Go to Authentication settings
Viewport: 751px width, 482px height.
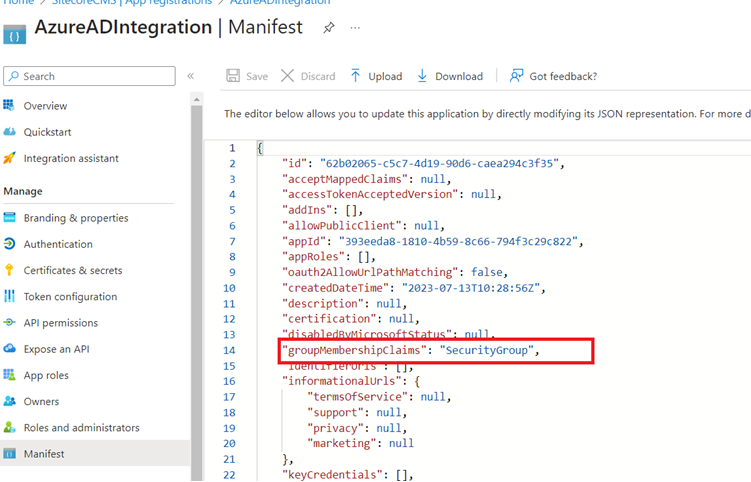[x=58, y=244]
